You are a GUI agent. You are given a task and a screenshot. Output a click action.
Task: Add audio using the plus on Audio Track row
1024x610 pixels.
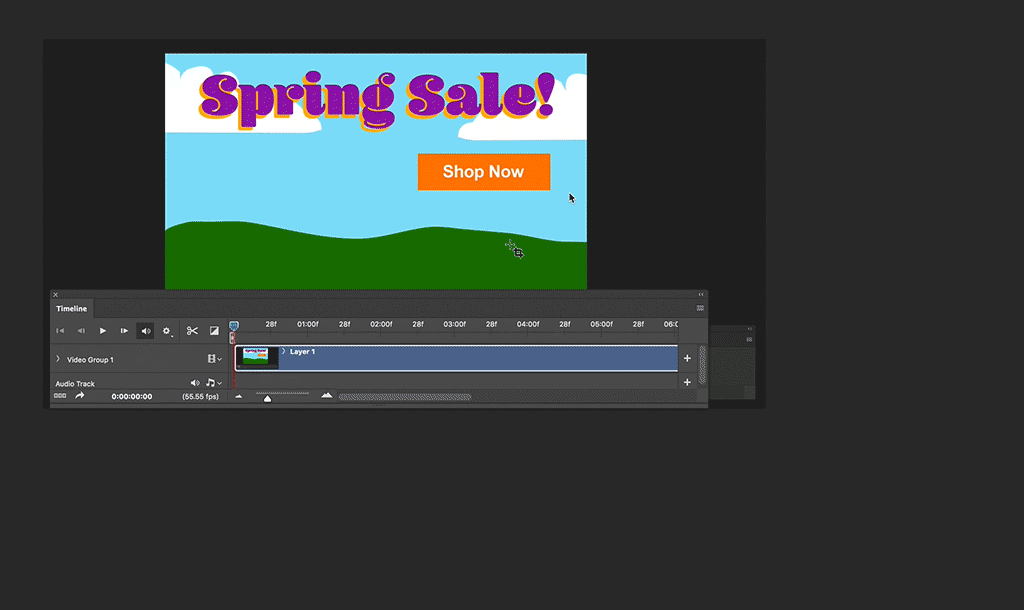(x=687, y=382)
